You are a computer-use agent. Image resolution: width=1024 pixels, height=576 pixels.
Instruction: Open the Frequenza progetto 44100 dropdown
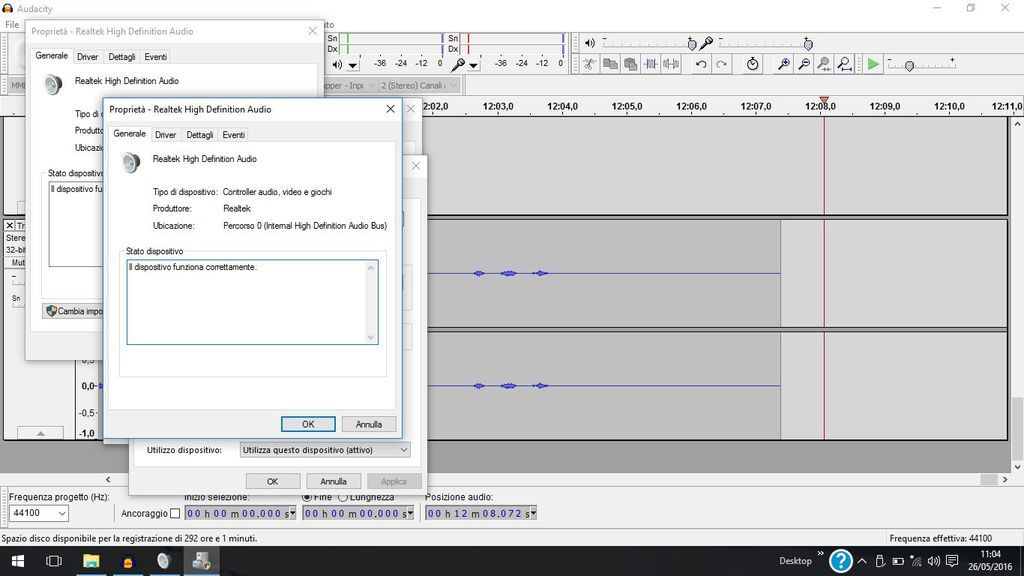click(x=40, y=513)
